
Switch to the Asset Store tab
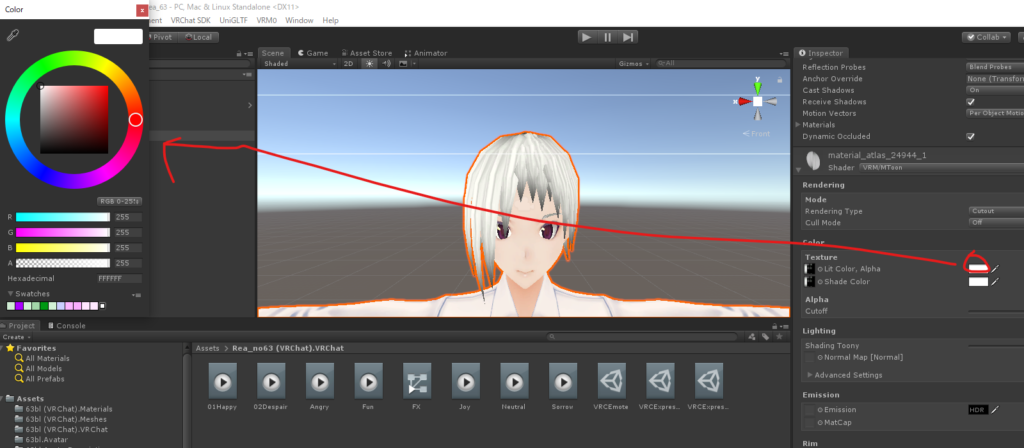pos(366,53)
